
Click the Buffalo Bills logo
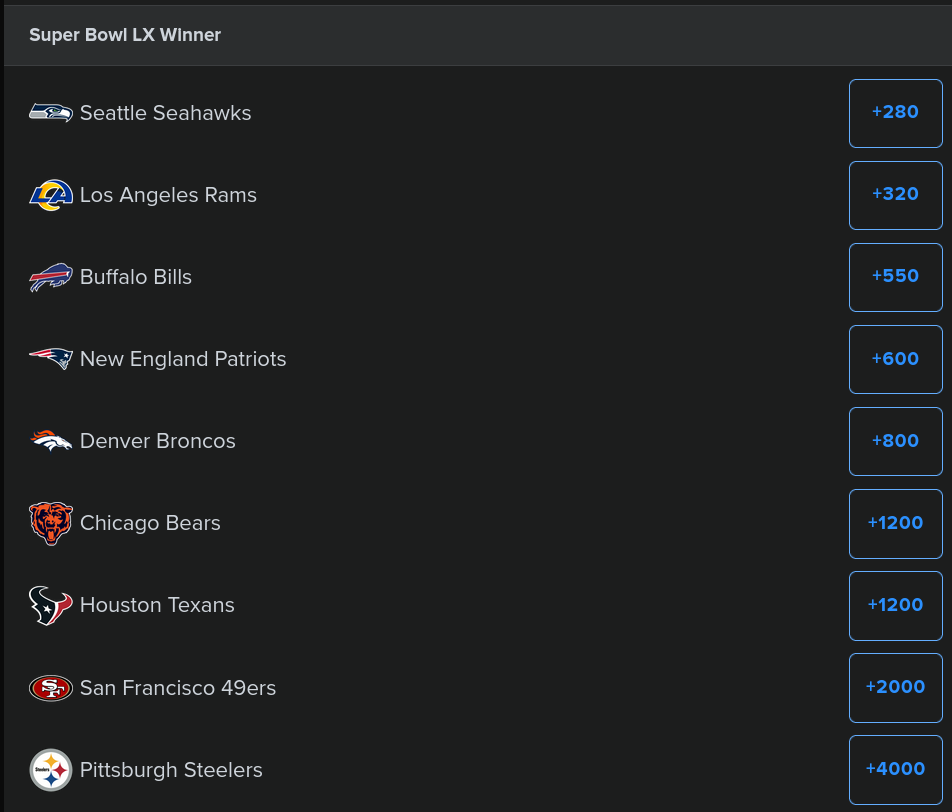click(51, 277)
